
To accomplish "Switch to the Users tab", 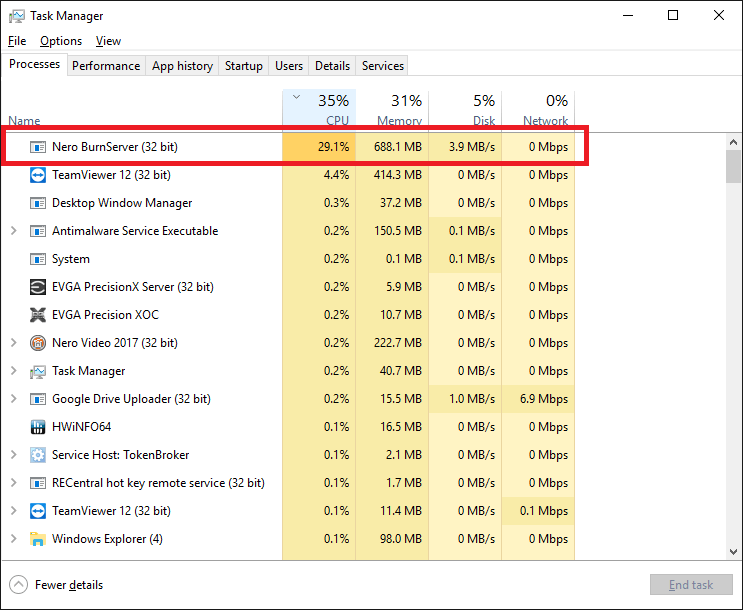I will pyautogui.click(x=289, y=66).
